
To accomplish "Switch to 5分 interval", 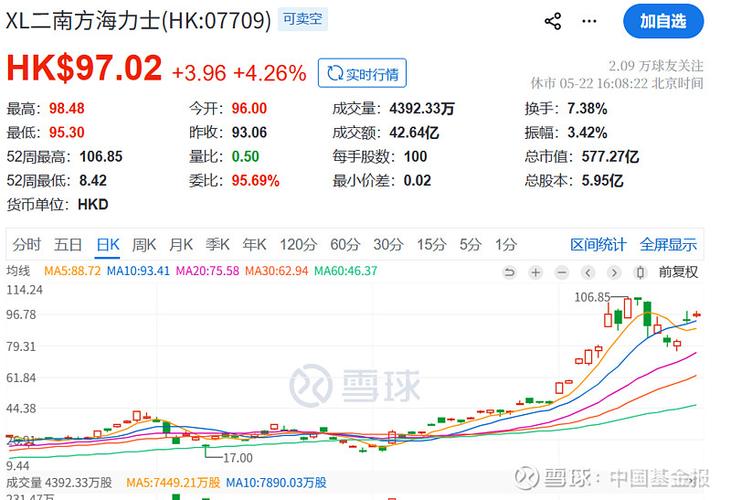I will coord(470,245).
